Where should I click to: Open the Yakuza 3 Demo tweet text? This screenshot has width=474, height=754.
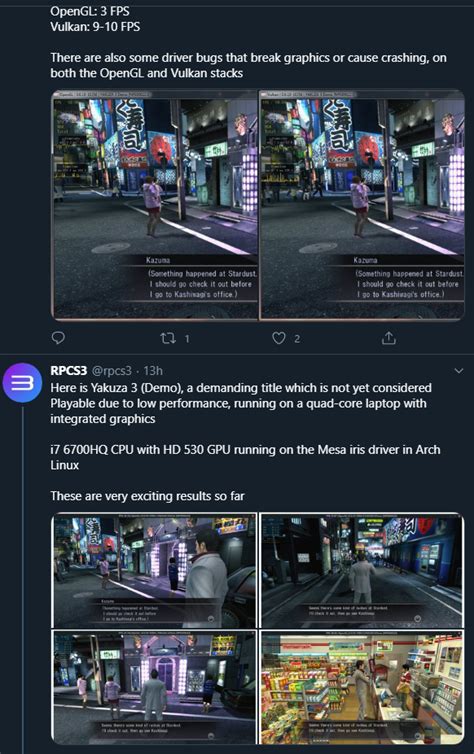pos(241,403)
